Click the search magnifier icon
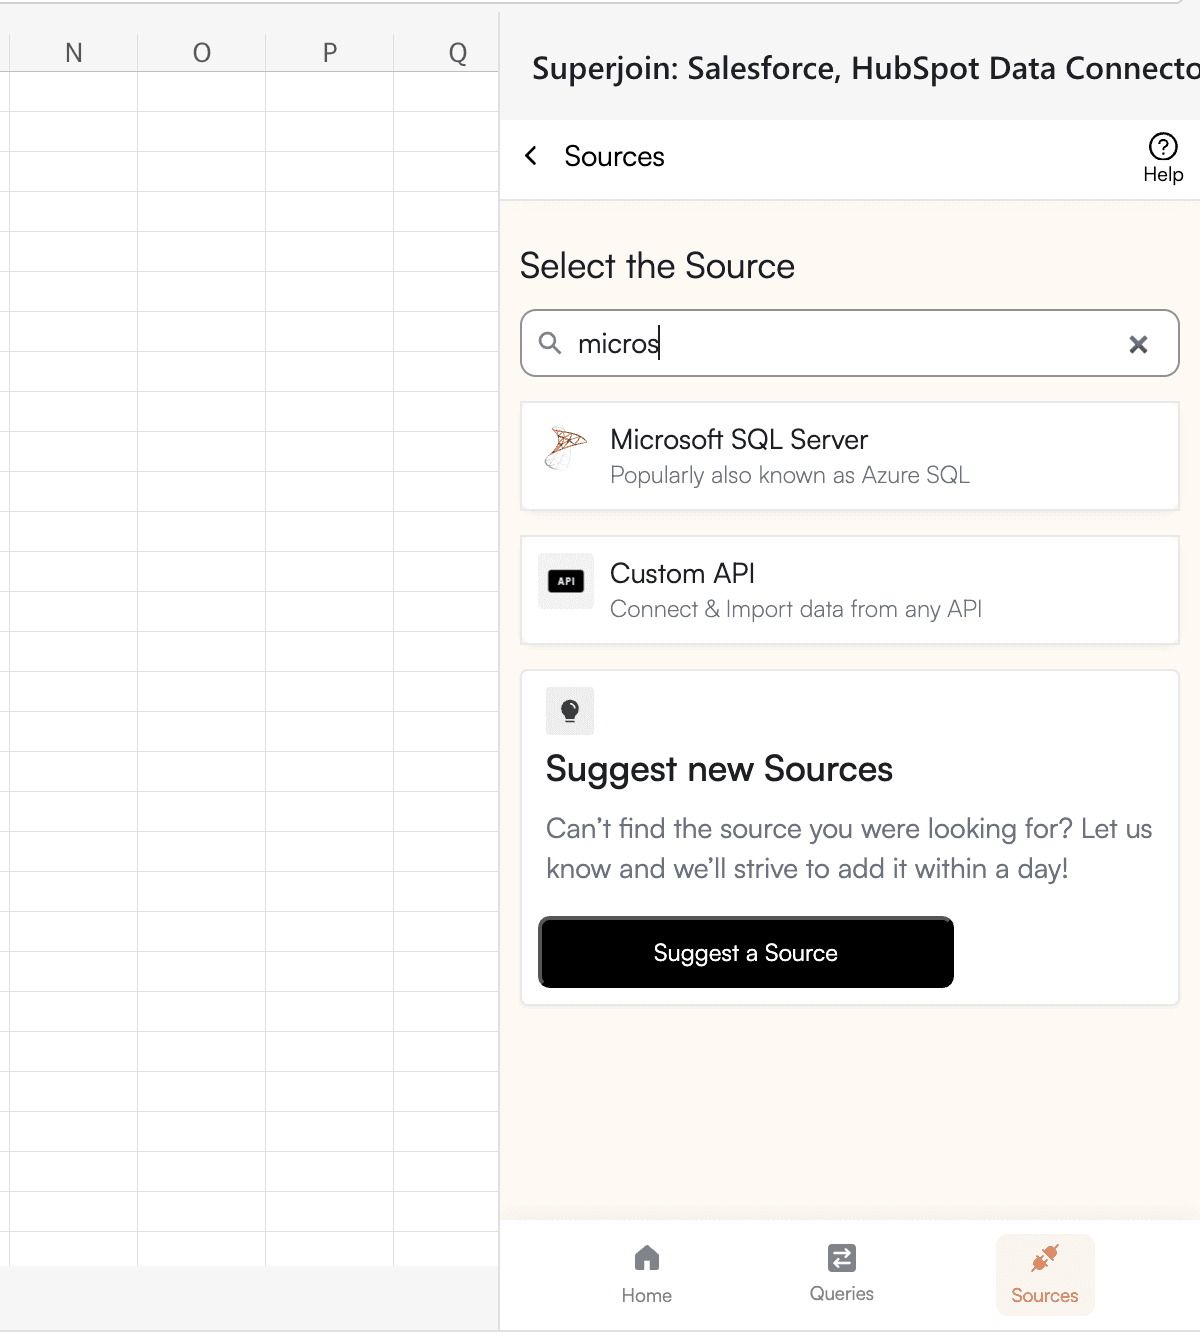Screen dimensions: 1200x1336 [x=550, y=343]
